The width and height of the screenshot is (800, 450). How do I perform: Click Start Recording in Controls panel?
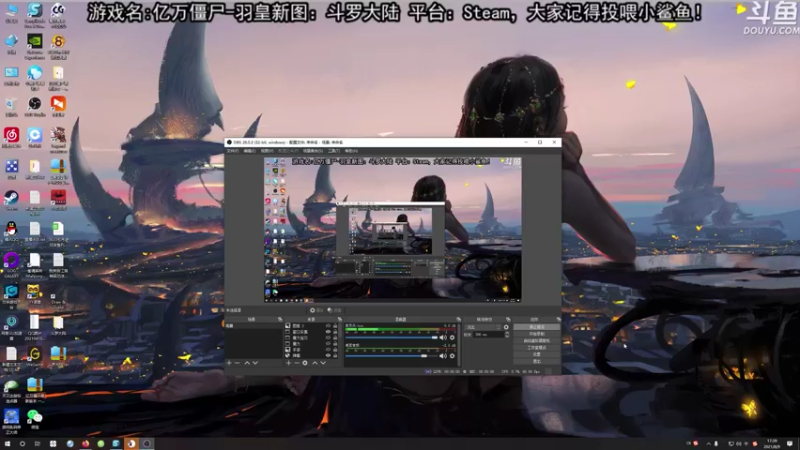point(536,334)
